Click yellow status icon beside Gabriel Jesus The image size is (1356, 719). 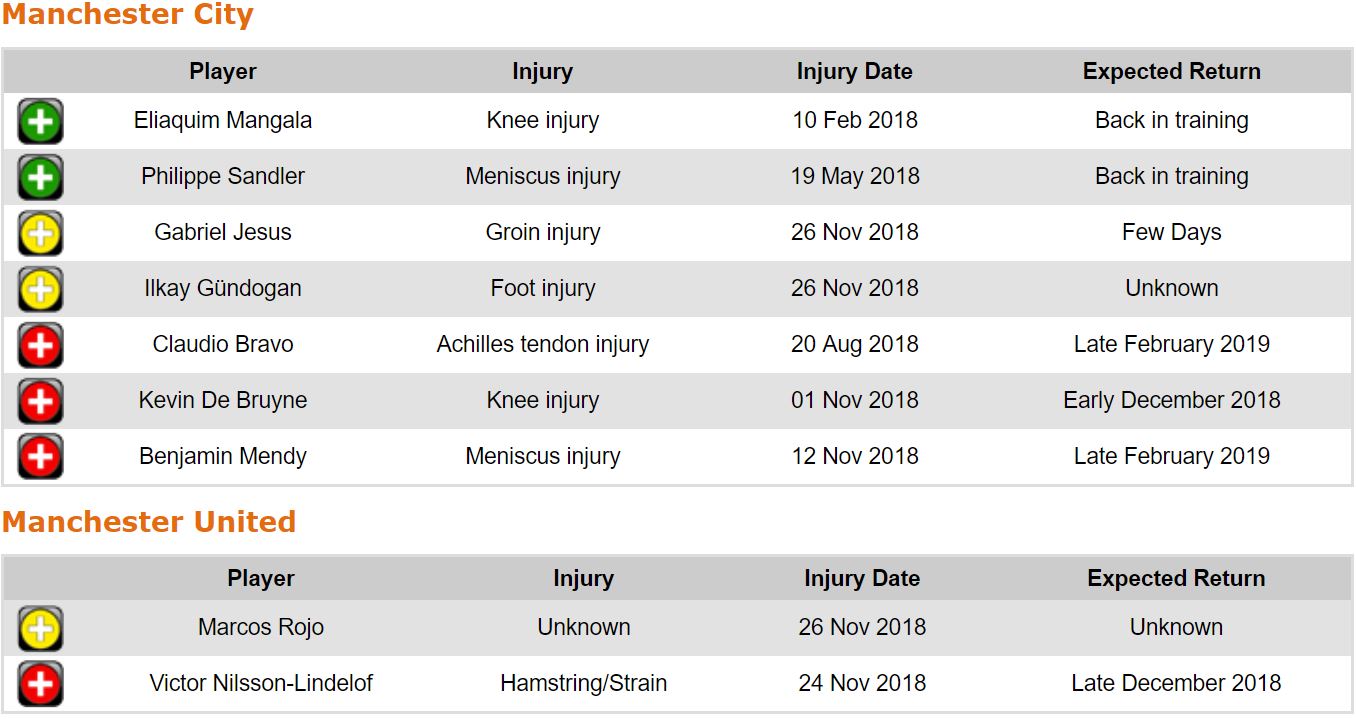40,234
